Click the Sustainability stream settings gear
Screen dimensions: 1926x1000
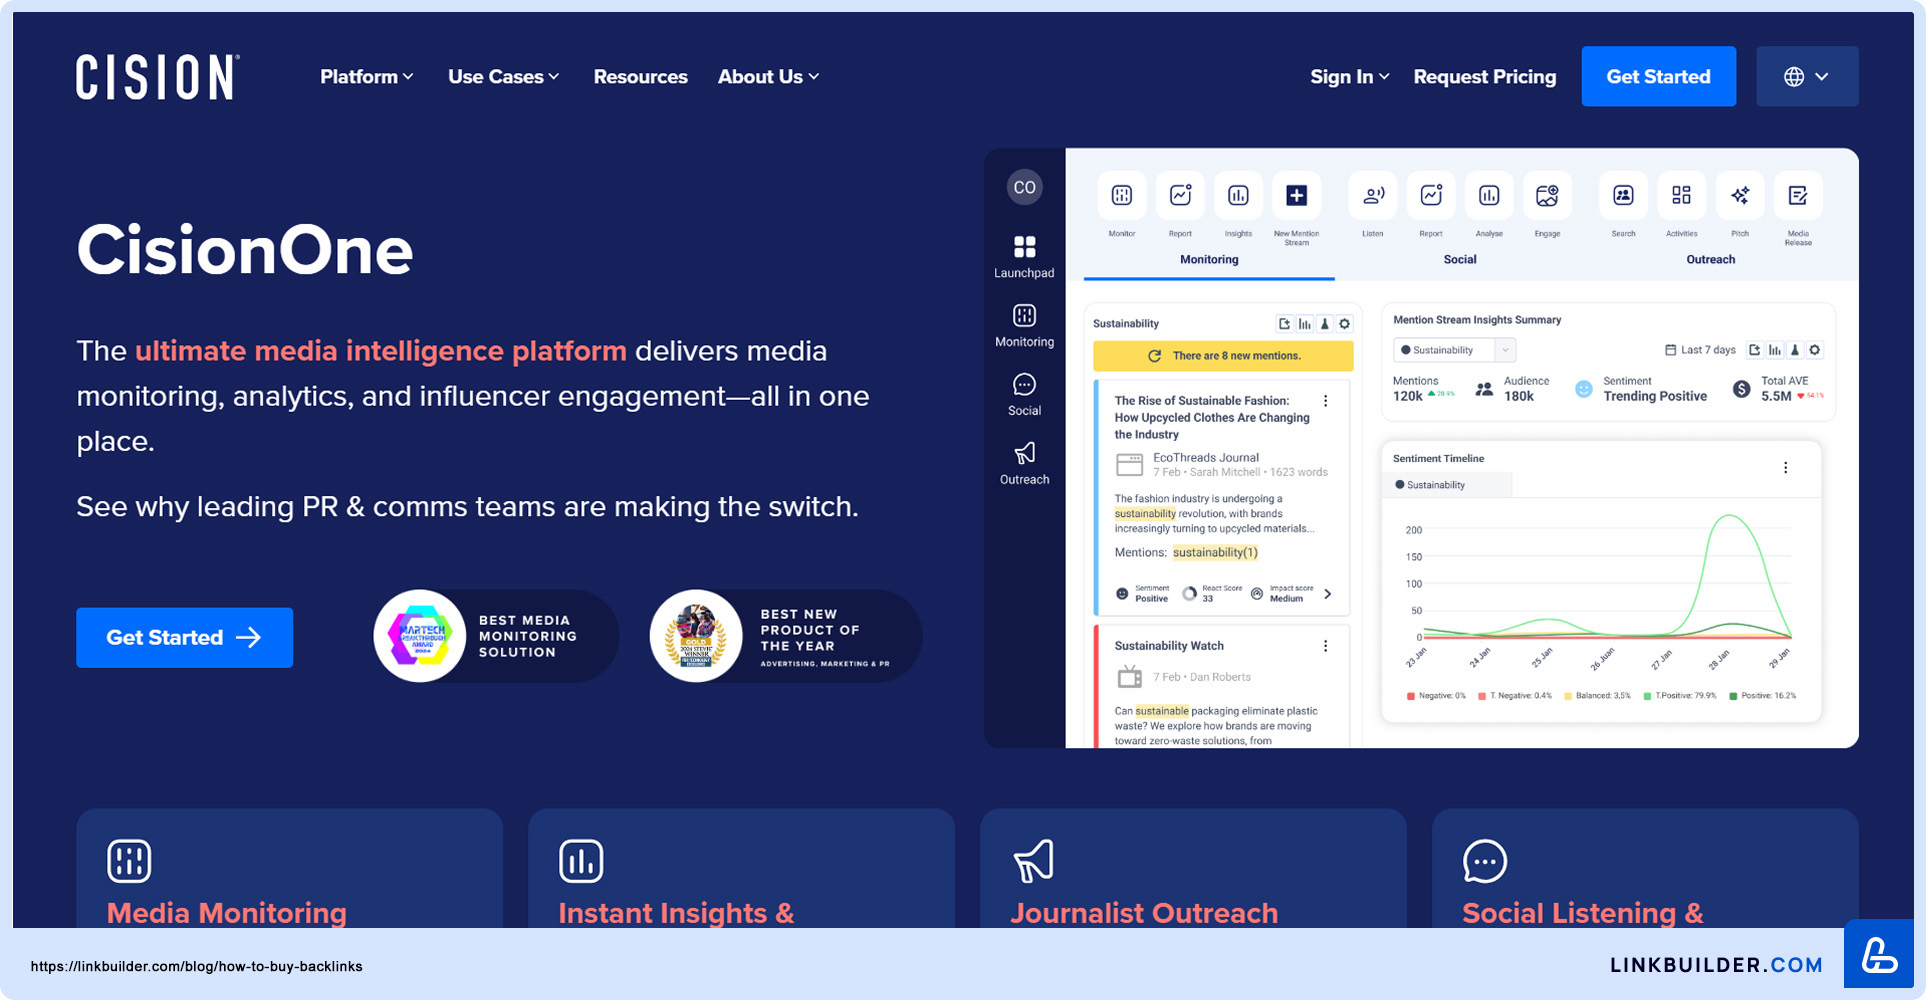[x=1344, y=324]
